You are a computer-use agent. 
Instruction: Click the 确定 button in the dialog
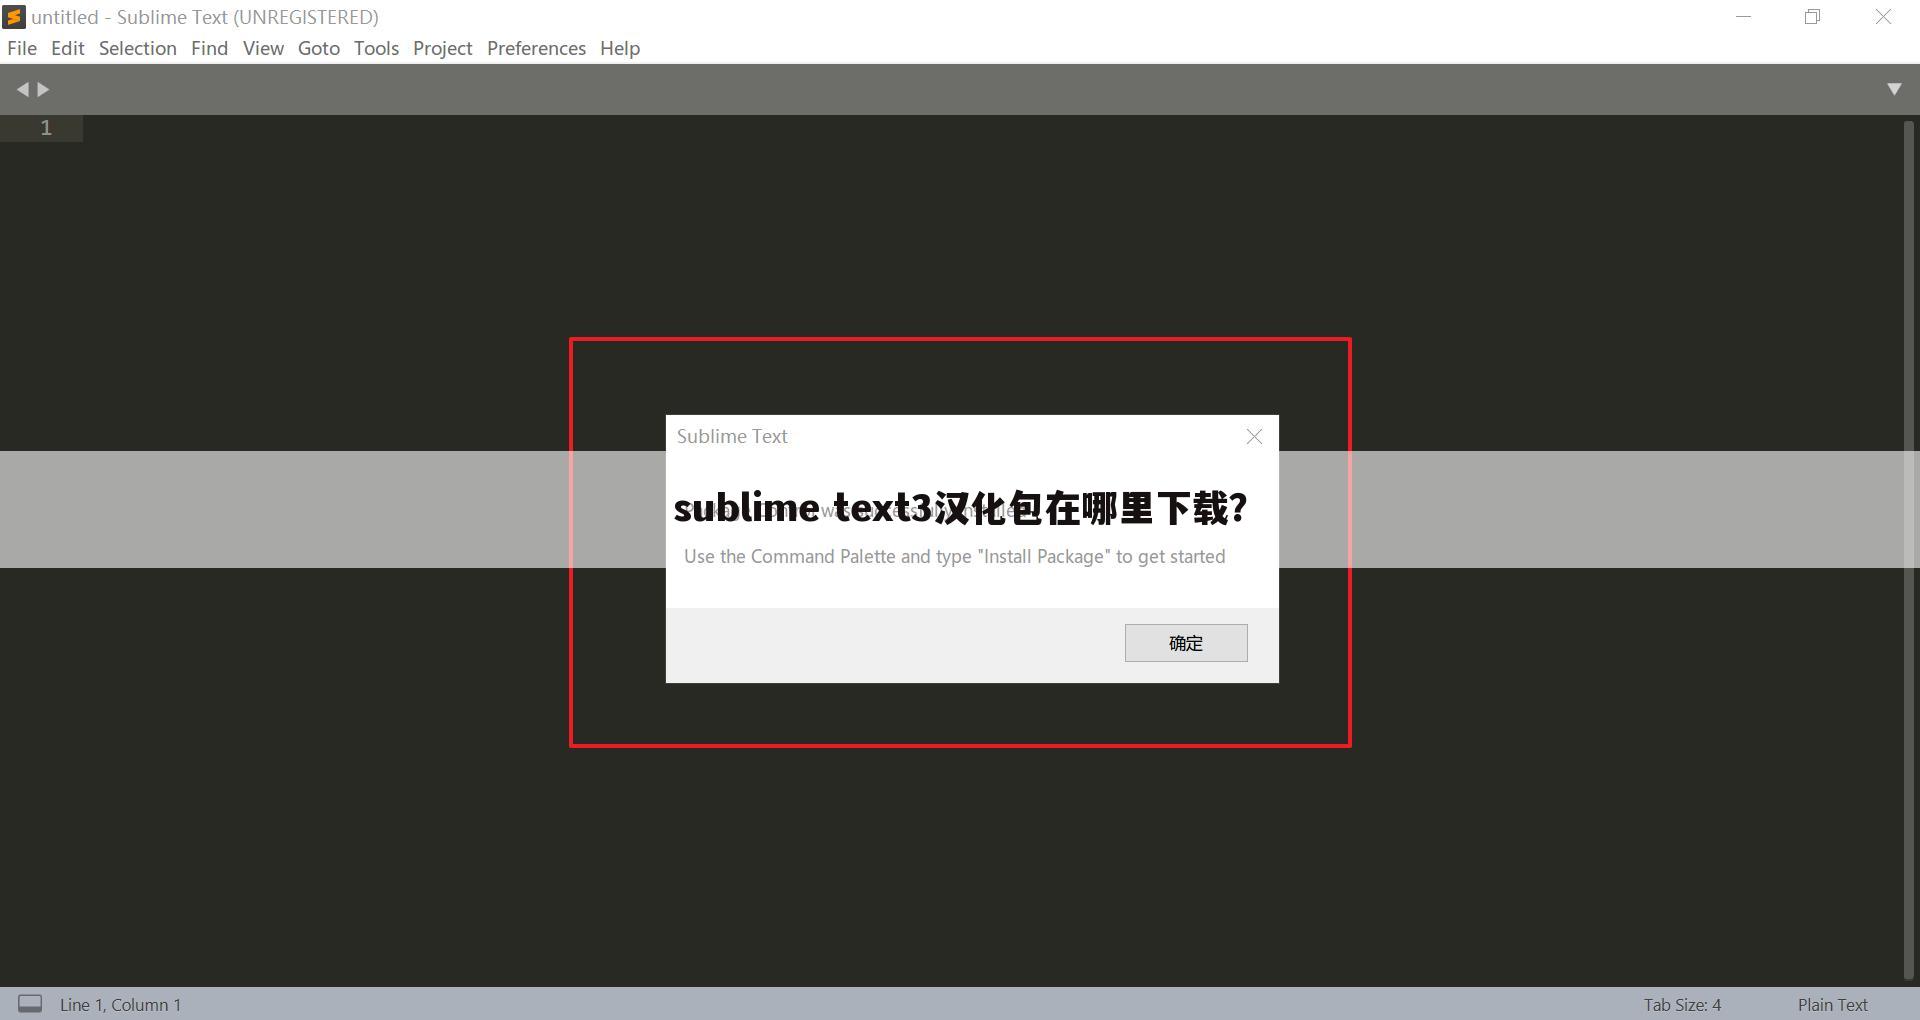point(1186,643)
